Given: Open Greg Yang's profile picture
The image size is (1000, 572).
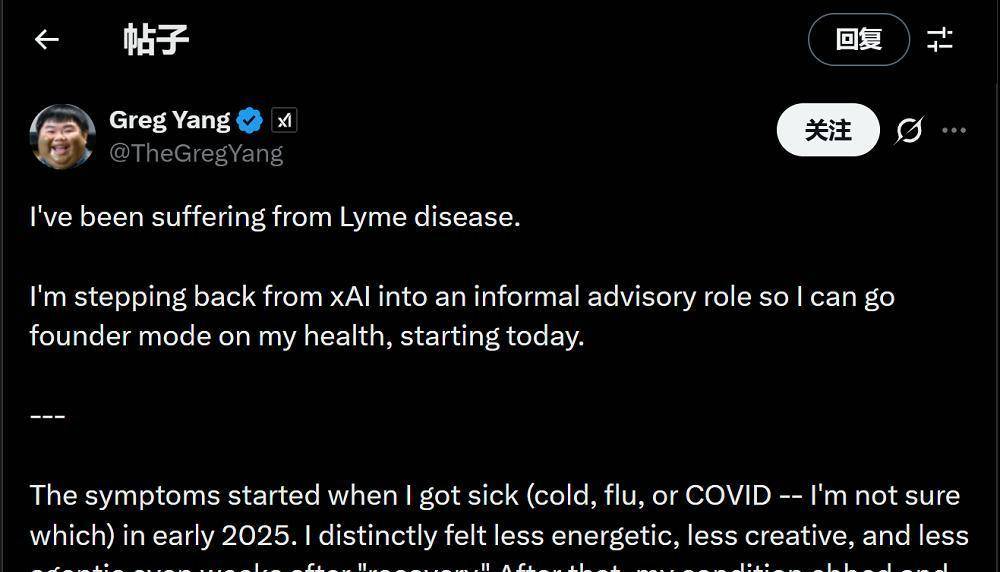Looking at the screenshot, I should point(63,136).
